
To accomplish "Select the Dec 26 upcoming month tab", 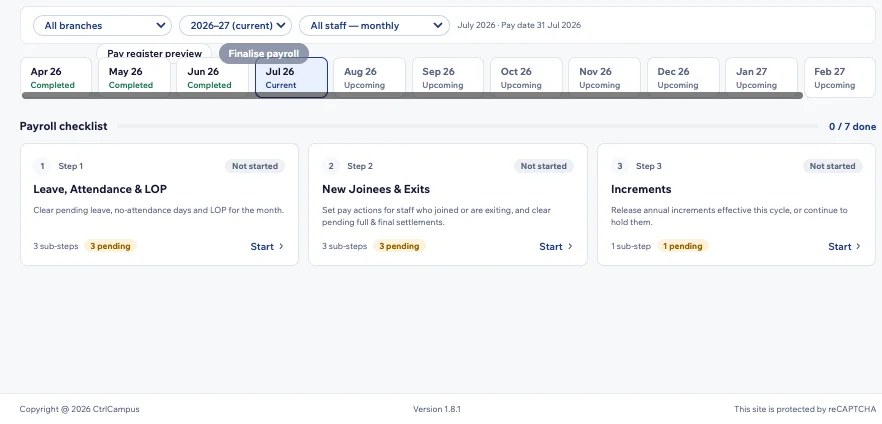I will point(683,78).
